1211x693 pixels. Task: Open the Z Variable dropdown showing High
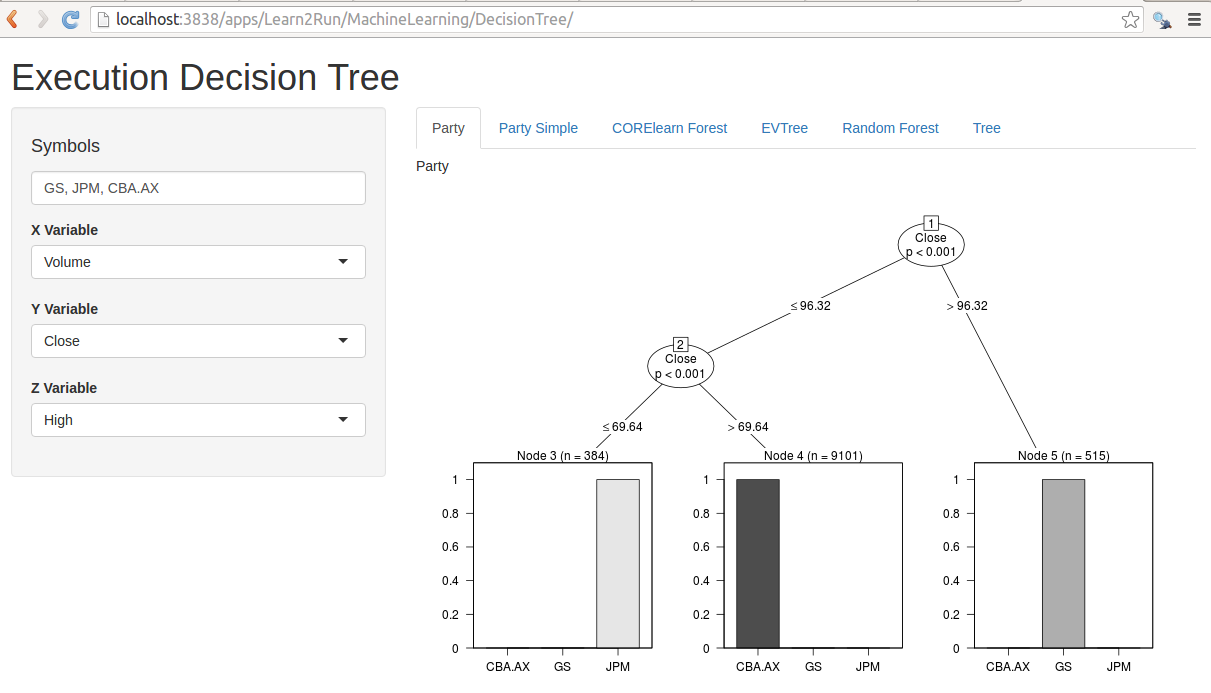click(x=197, y=419)
